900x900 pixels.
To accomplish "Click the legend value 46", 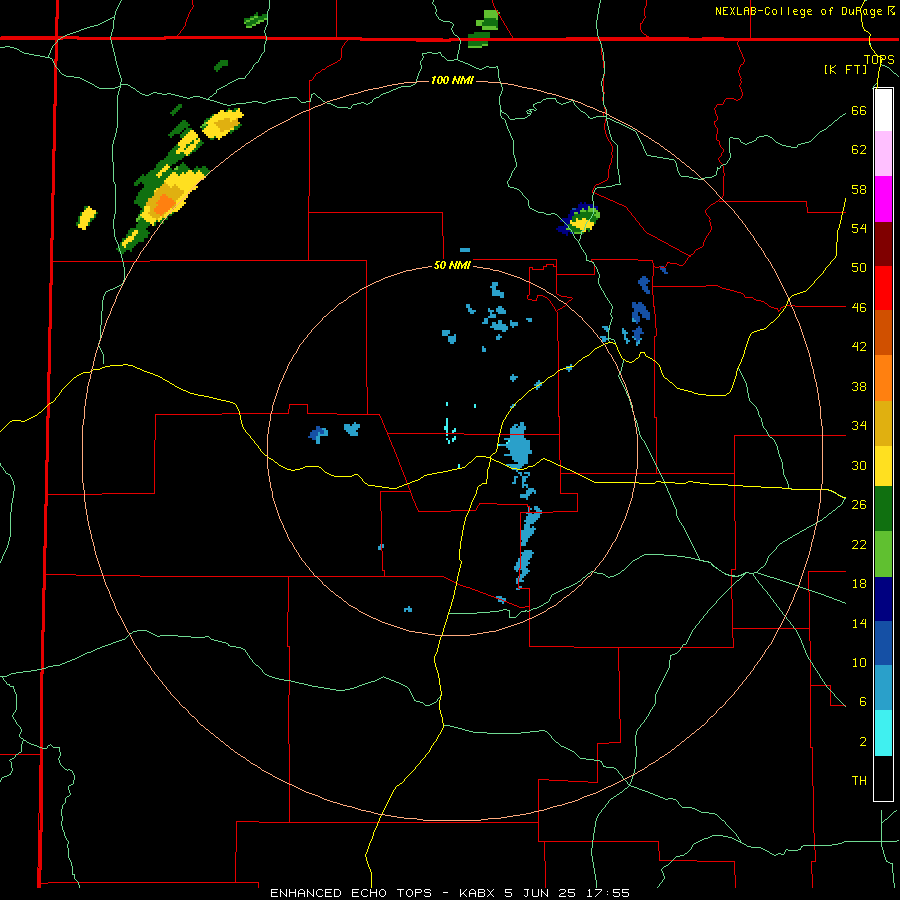I will [x=859, y=307].
